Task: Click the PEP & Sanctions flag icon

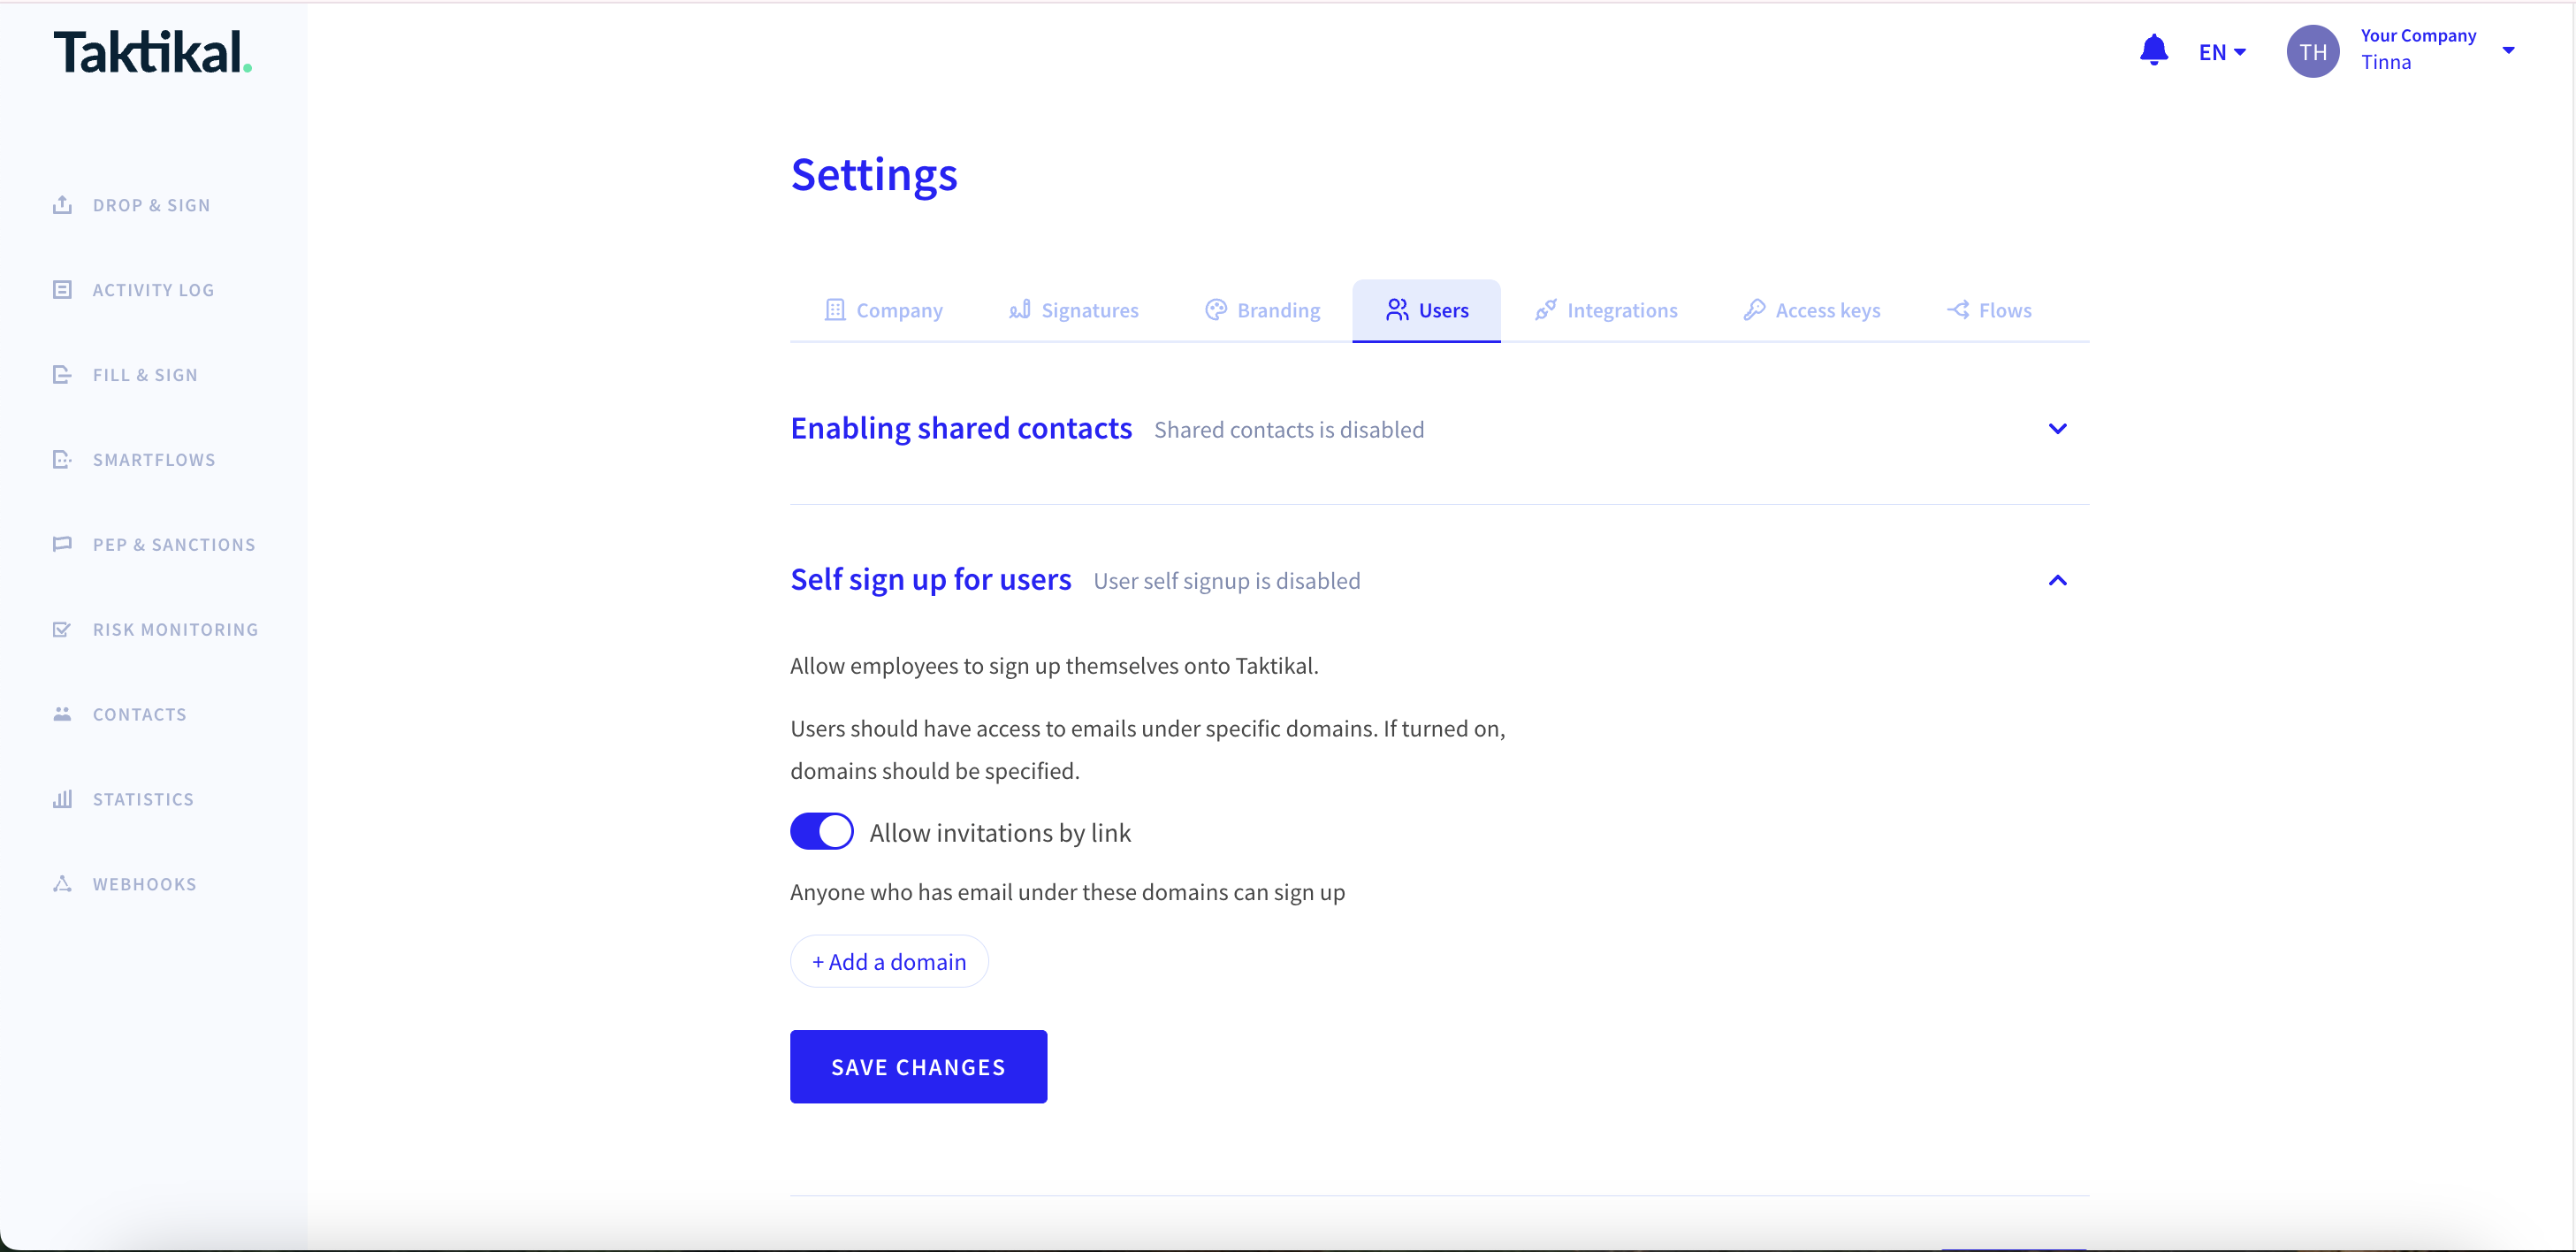Action: (x=62, y=544)
